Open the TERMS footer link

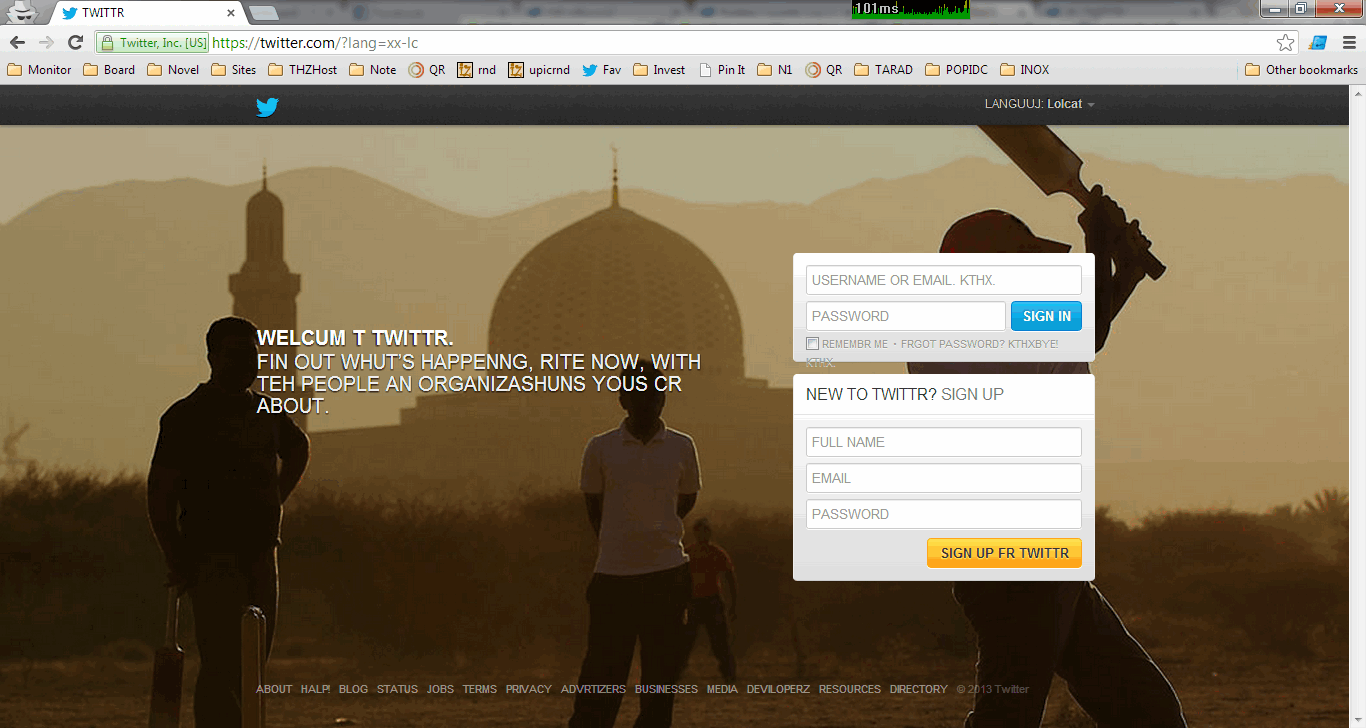pos(480,689)
